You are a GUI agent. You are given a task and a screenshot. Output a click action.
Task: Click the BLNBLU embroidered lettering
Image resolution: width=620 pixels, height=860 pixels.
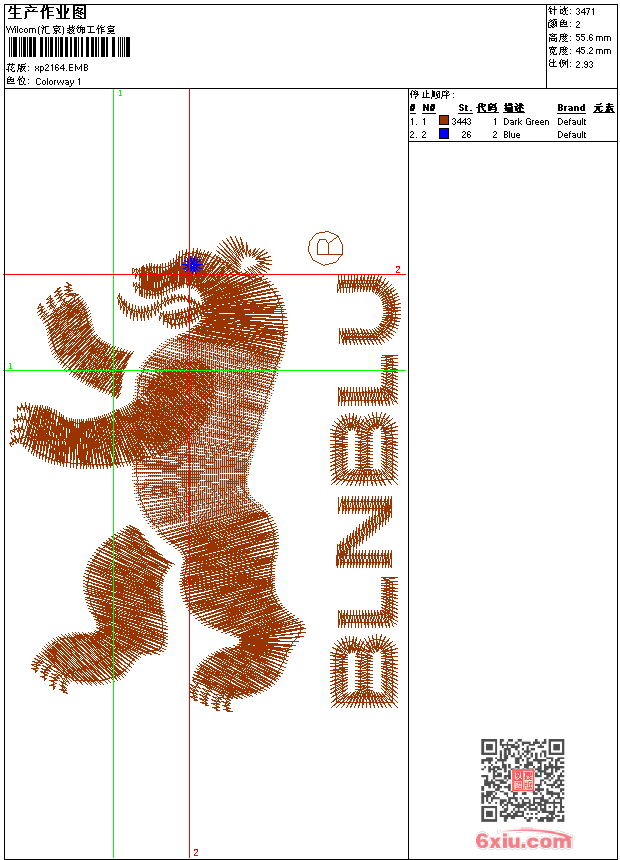coord(365,491)
